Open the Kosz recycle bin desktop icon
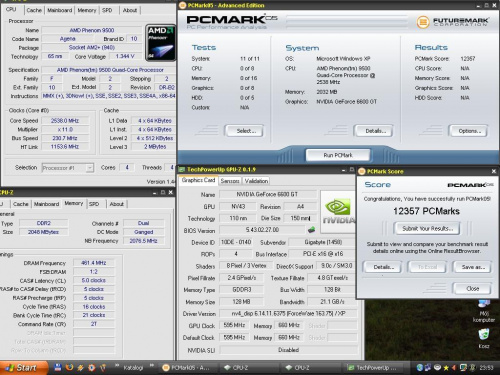This screenshot has height=375, width=500. tap(484, 338)
